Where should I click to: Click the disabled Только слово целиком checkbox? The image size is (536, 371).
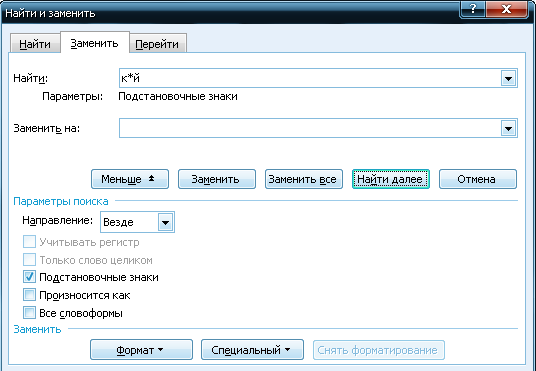(x=29, y=260)
